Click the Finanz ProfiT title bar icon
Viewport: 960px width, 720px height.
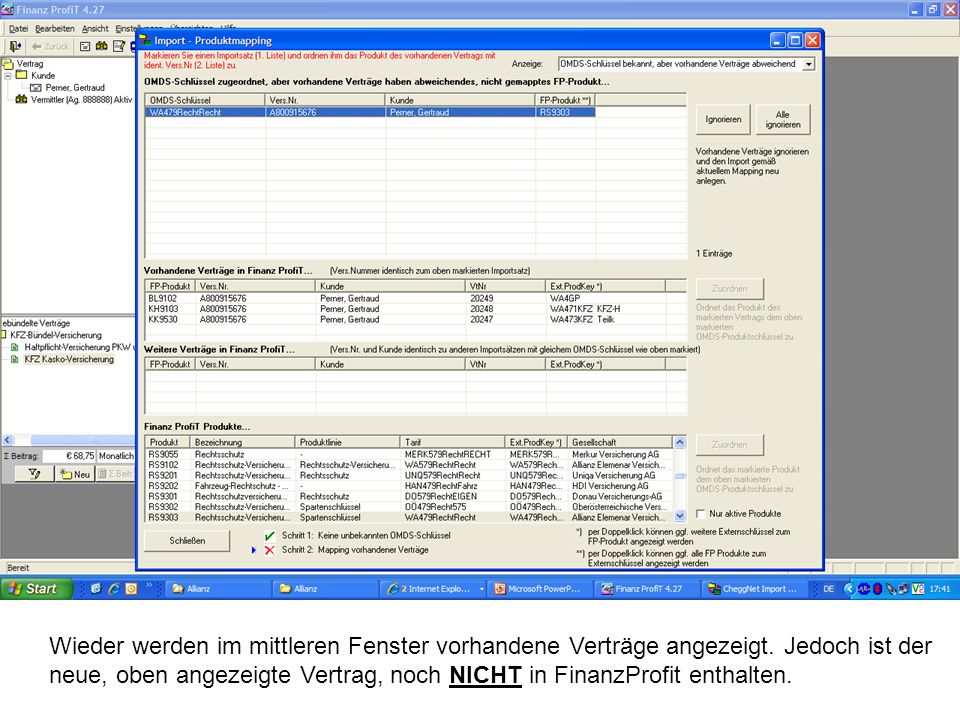[x=7, y=10]
